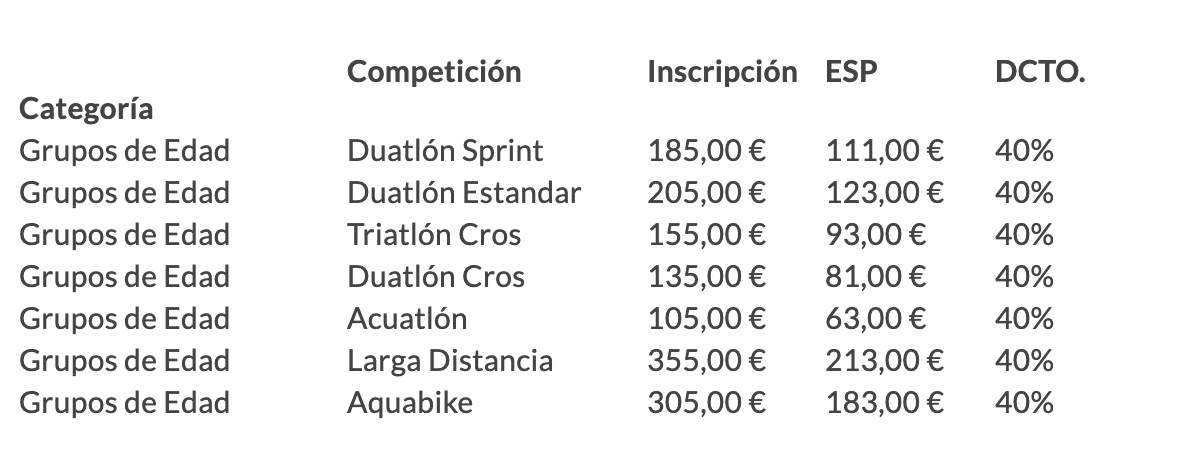Viewport: 1182px width, 472px height.
Task: Click the 305,00 € inscription price
Action: pyautogui.click(x=706, y=403)
